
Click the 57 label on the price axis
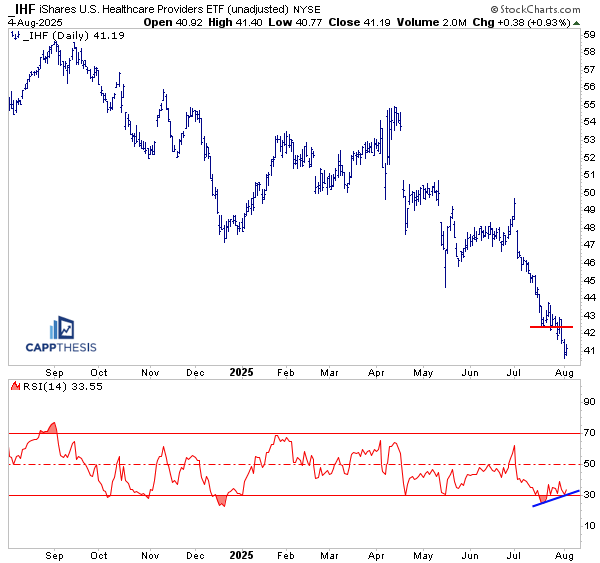coord(589,70)
